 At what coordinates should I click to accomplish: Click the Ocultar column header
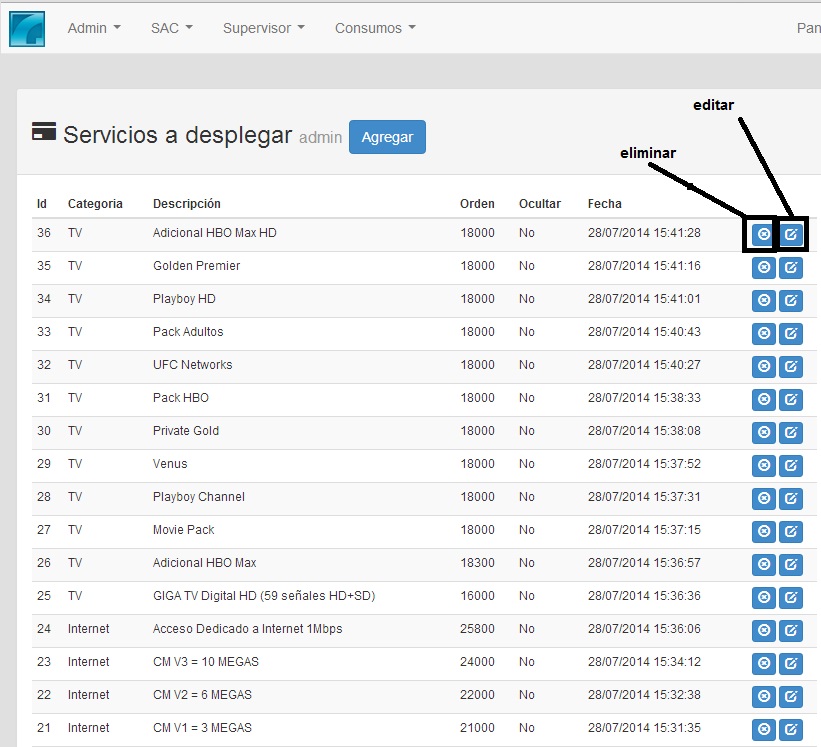541,203
